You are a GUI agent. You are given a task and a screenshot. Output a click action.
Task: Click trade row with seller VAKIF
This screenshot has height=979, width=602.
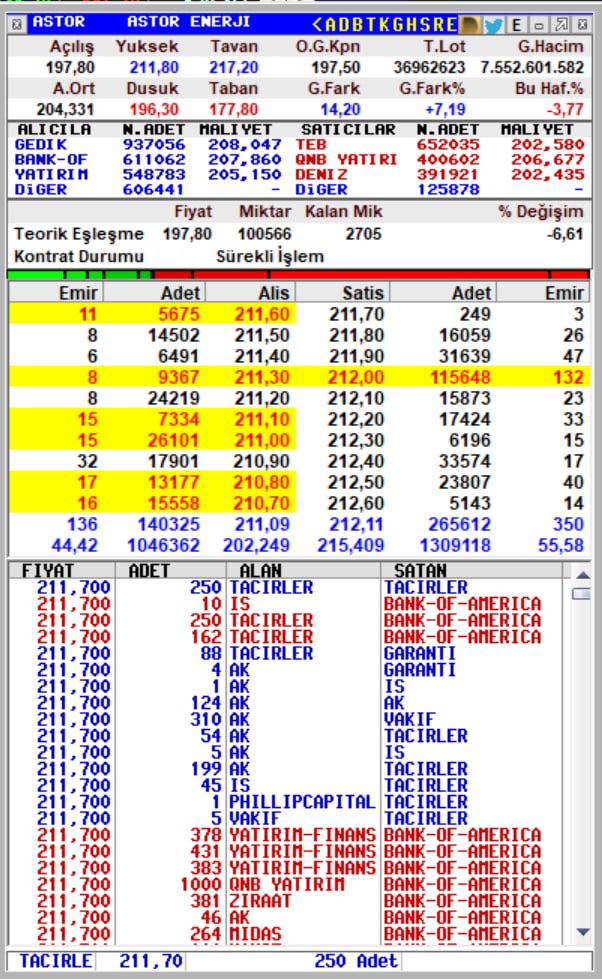287,719
